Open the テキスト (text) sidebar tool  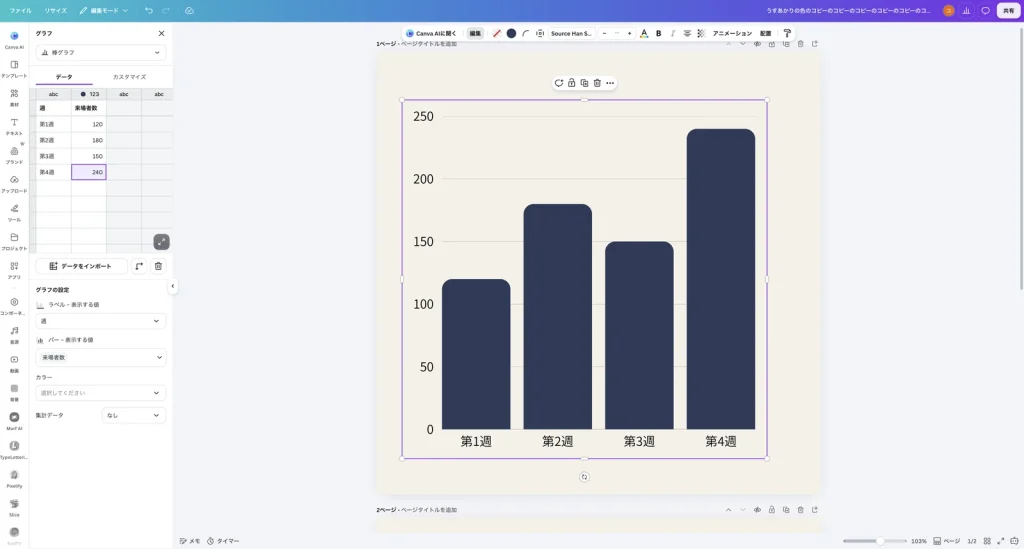(x=14, y=125)
